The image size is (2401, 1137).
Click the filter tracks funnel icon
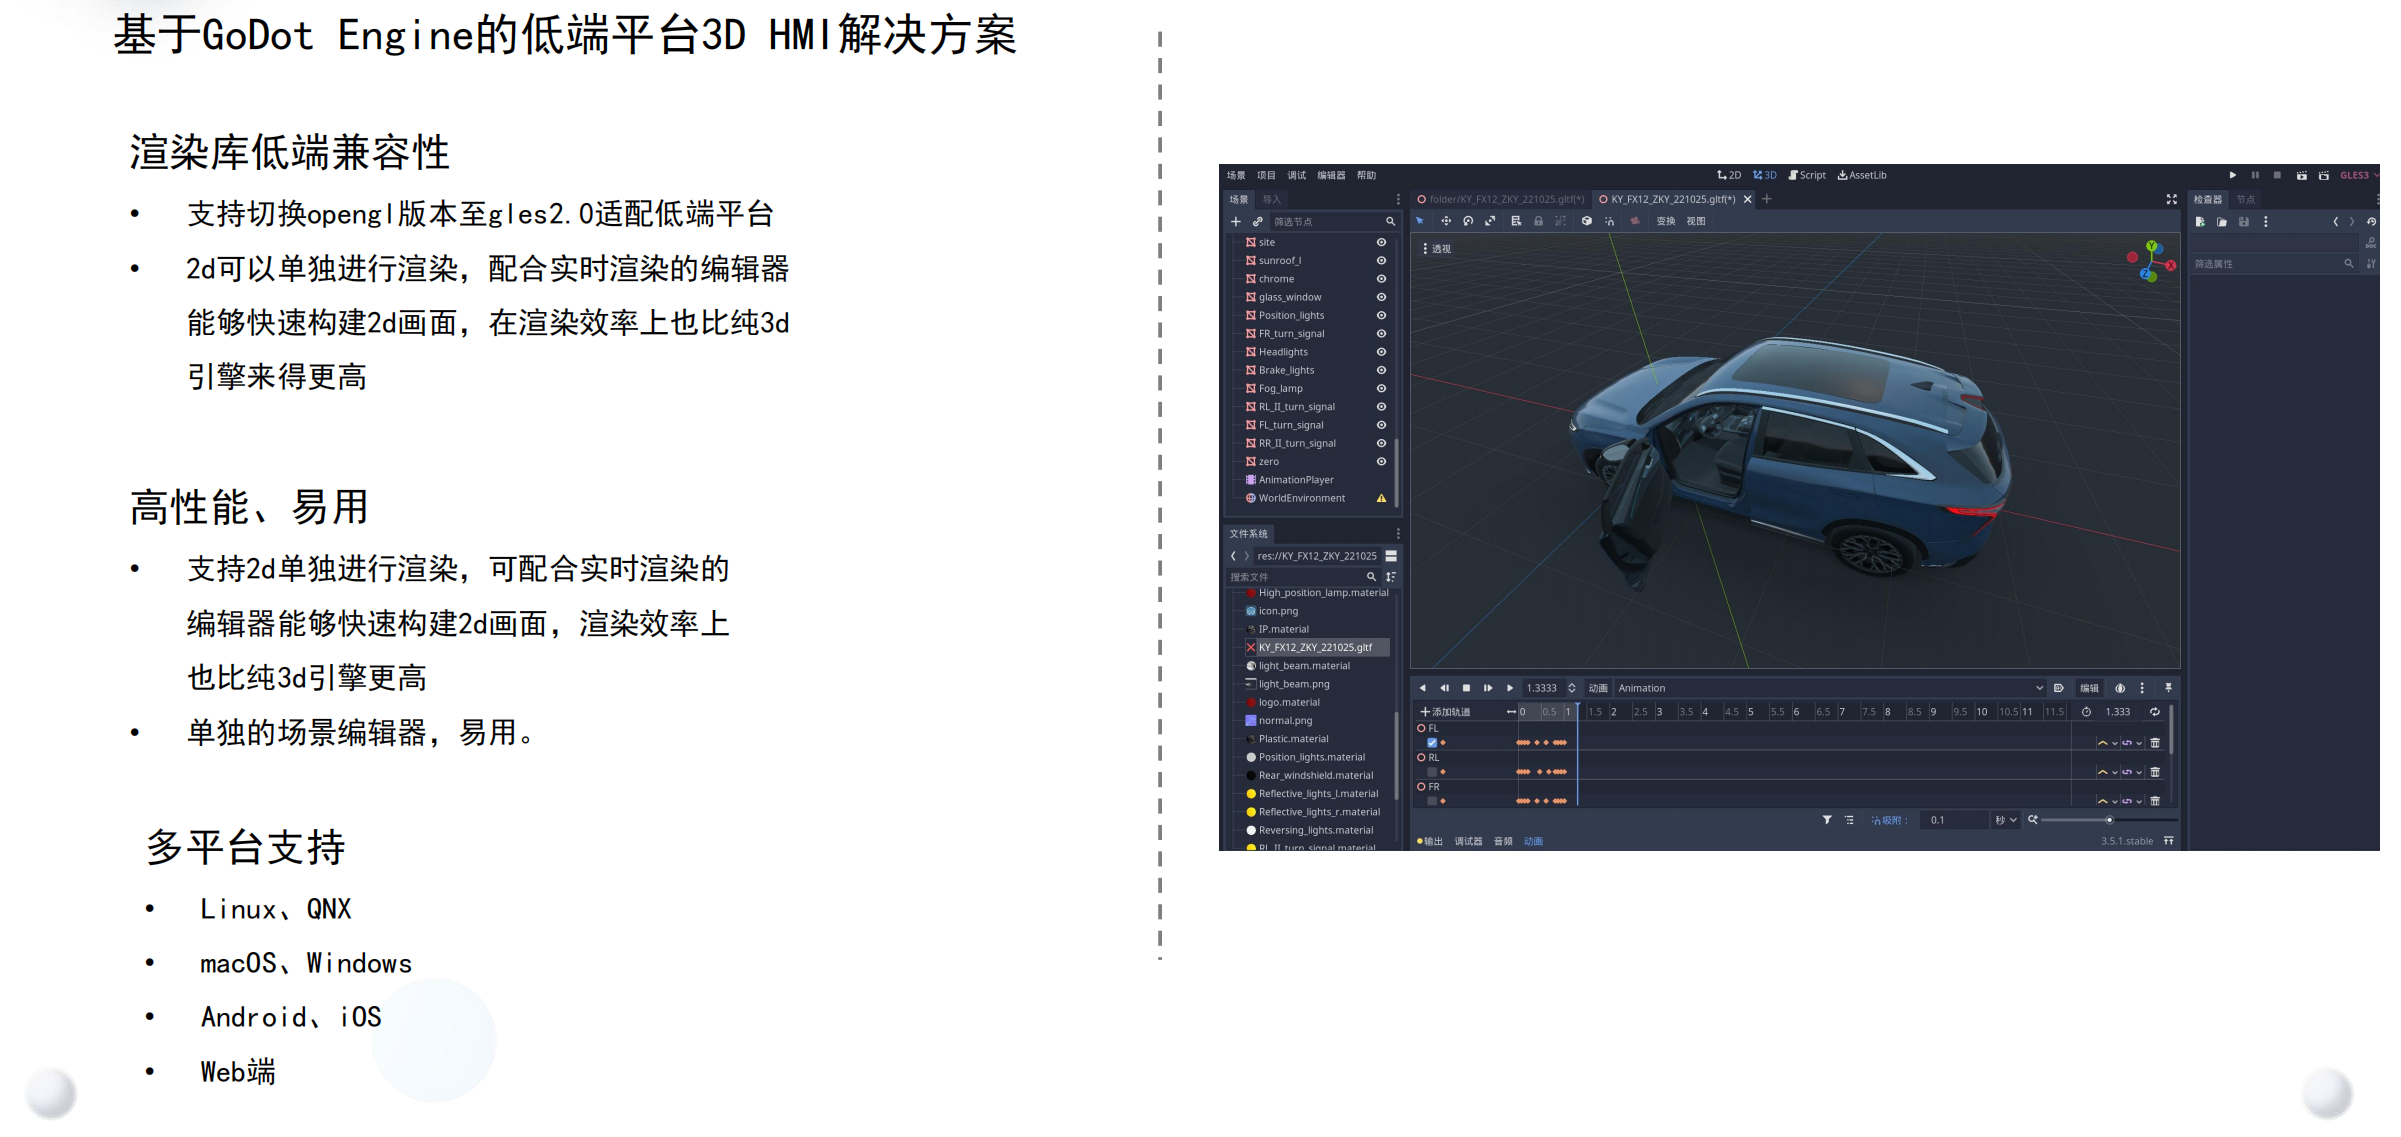click(1827, 820)
